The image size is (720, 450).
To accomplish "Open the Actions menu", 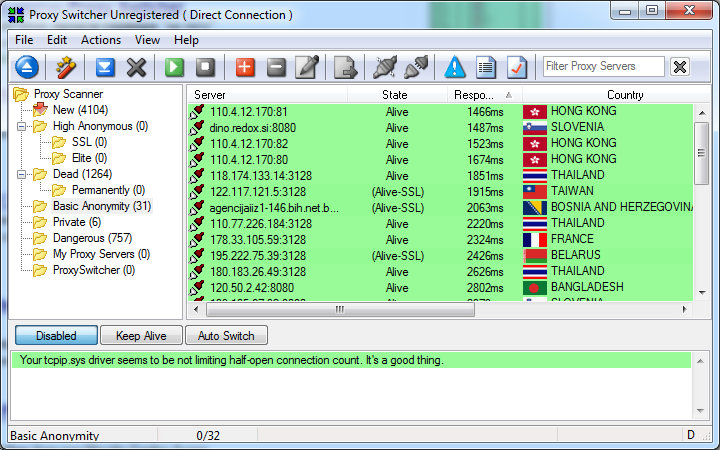I will click(x=101, y=40).
